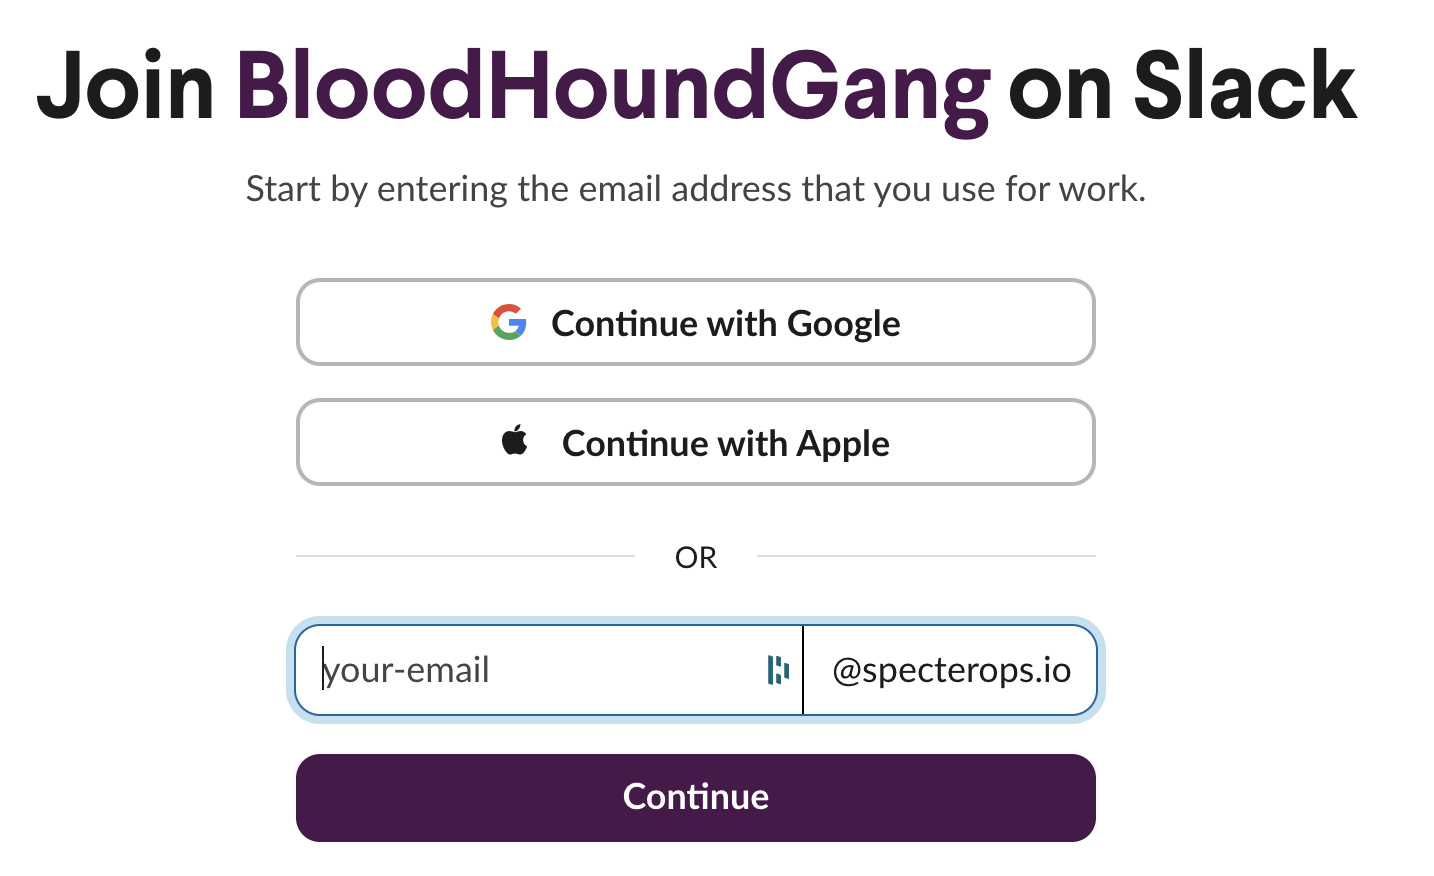
Task: Click the Join BloodHoundGang on Slack title
Action: click(697, 88)
